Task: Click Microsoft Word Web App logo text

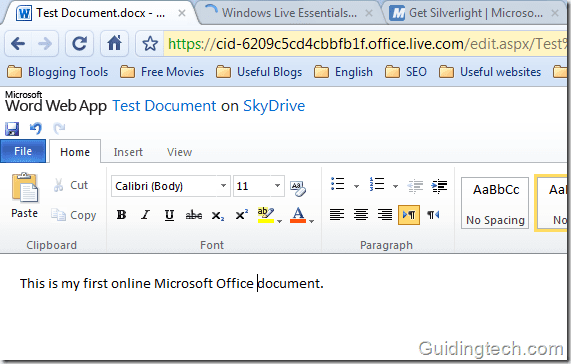Action: pyautogui.click(x=56, y=103)
